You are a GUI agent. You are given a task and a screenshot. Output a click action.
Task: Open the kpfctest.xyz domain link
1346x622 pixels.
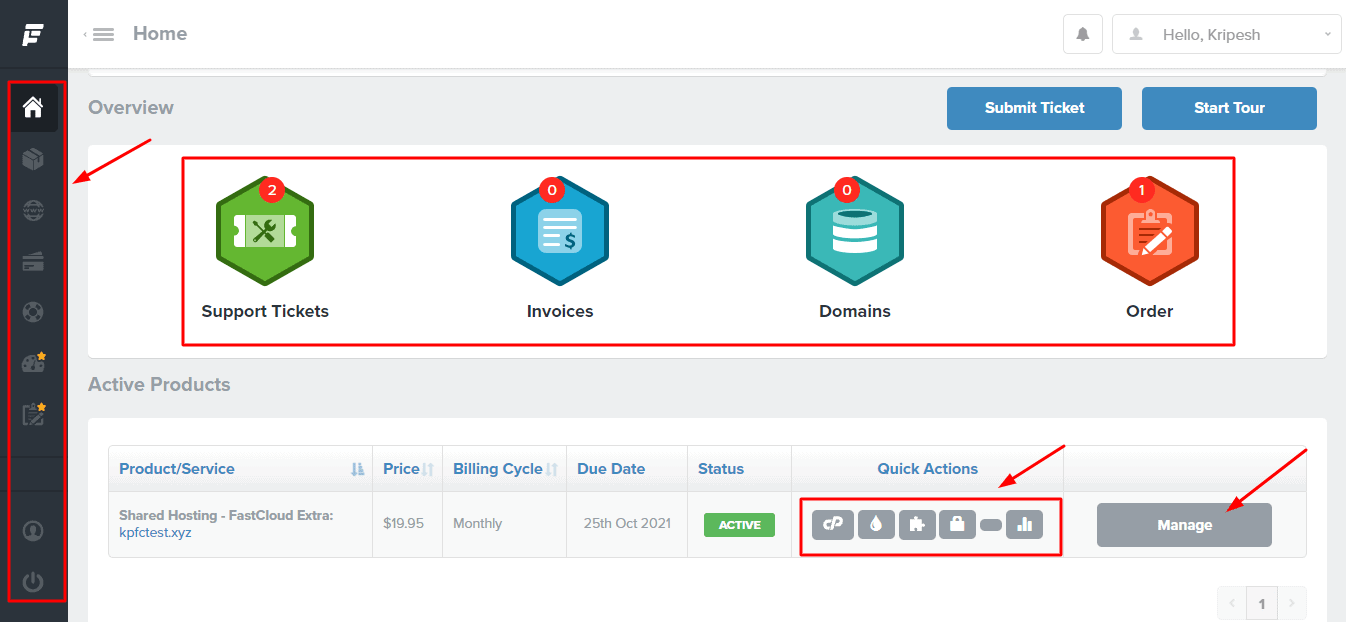155,533
